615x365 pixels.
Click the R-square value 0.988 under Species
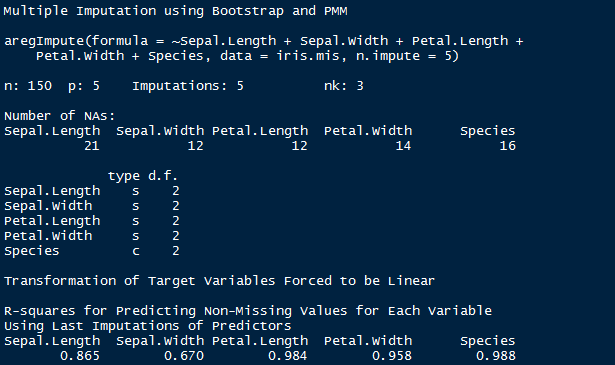click(496, 356)
